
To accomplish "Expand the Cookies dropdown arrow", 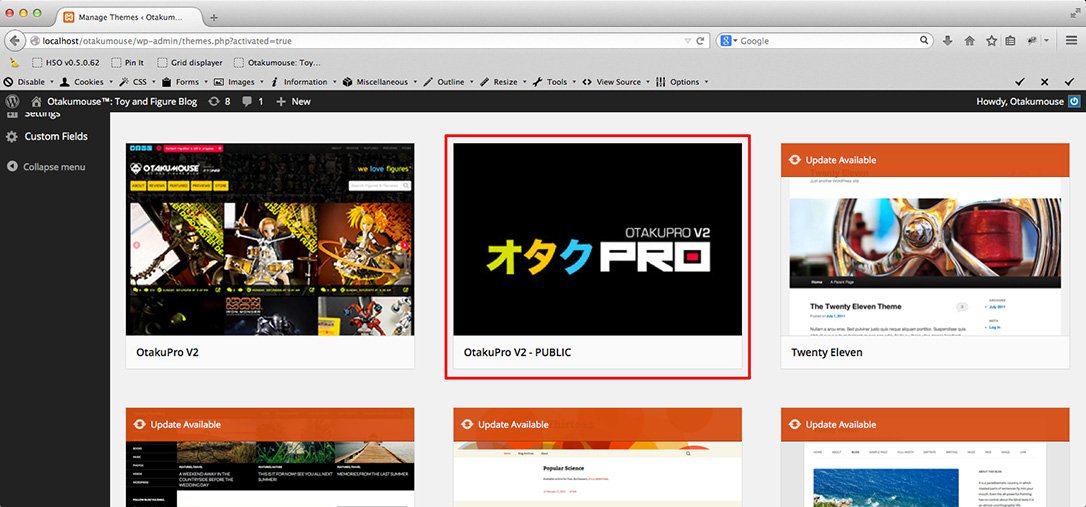I will coord(112,82).
